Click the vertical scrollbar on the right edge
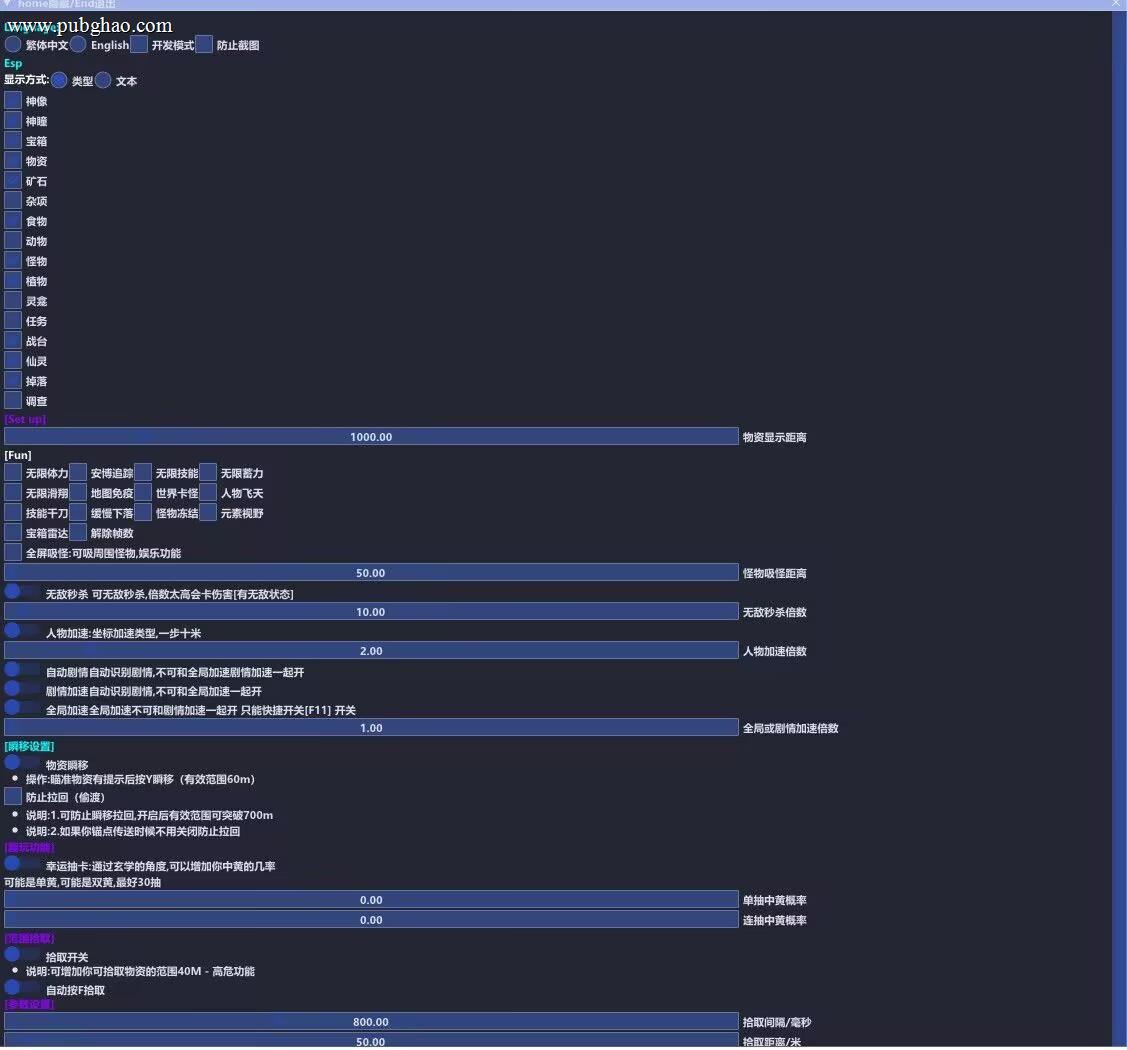The width and height of the screenshot is (1127, 1050). (x=1120, y=528)
